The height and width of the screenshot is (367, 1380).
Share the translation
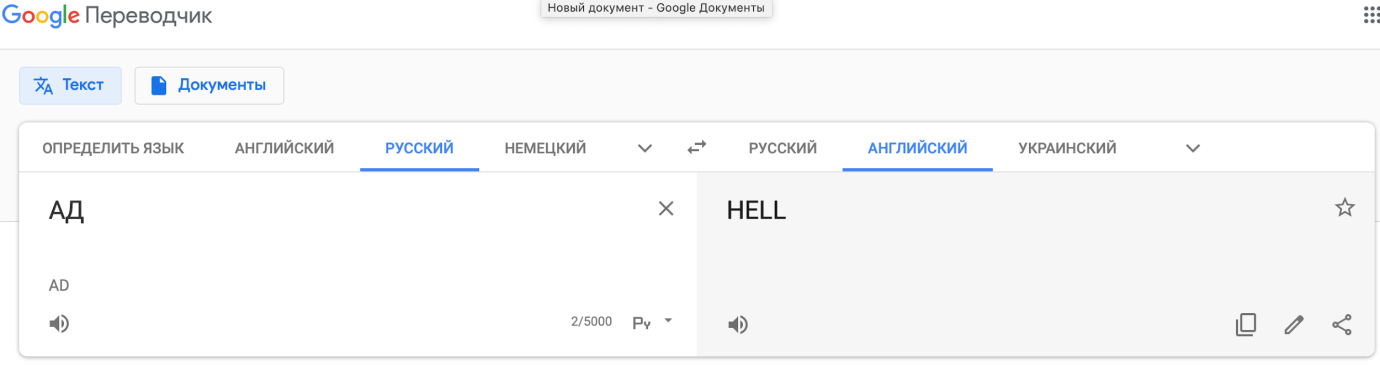point(1342,324)
